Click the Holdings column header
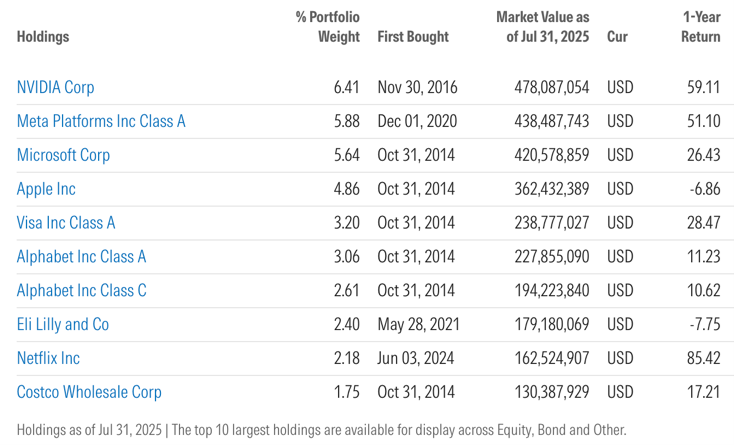 click(43, 36)
